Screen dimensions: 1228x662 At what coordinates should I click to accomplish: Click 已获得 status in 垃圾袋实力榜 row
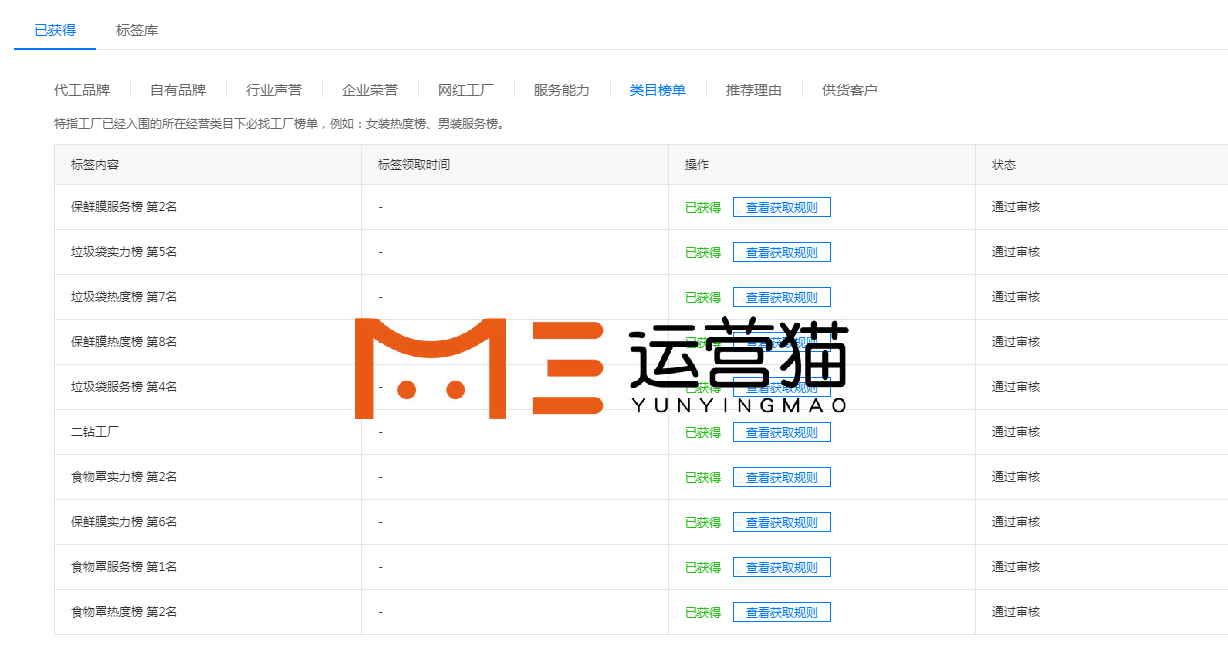pyautogui.click(x=703, y=253)
